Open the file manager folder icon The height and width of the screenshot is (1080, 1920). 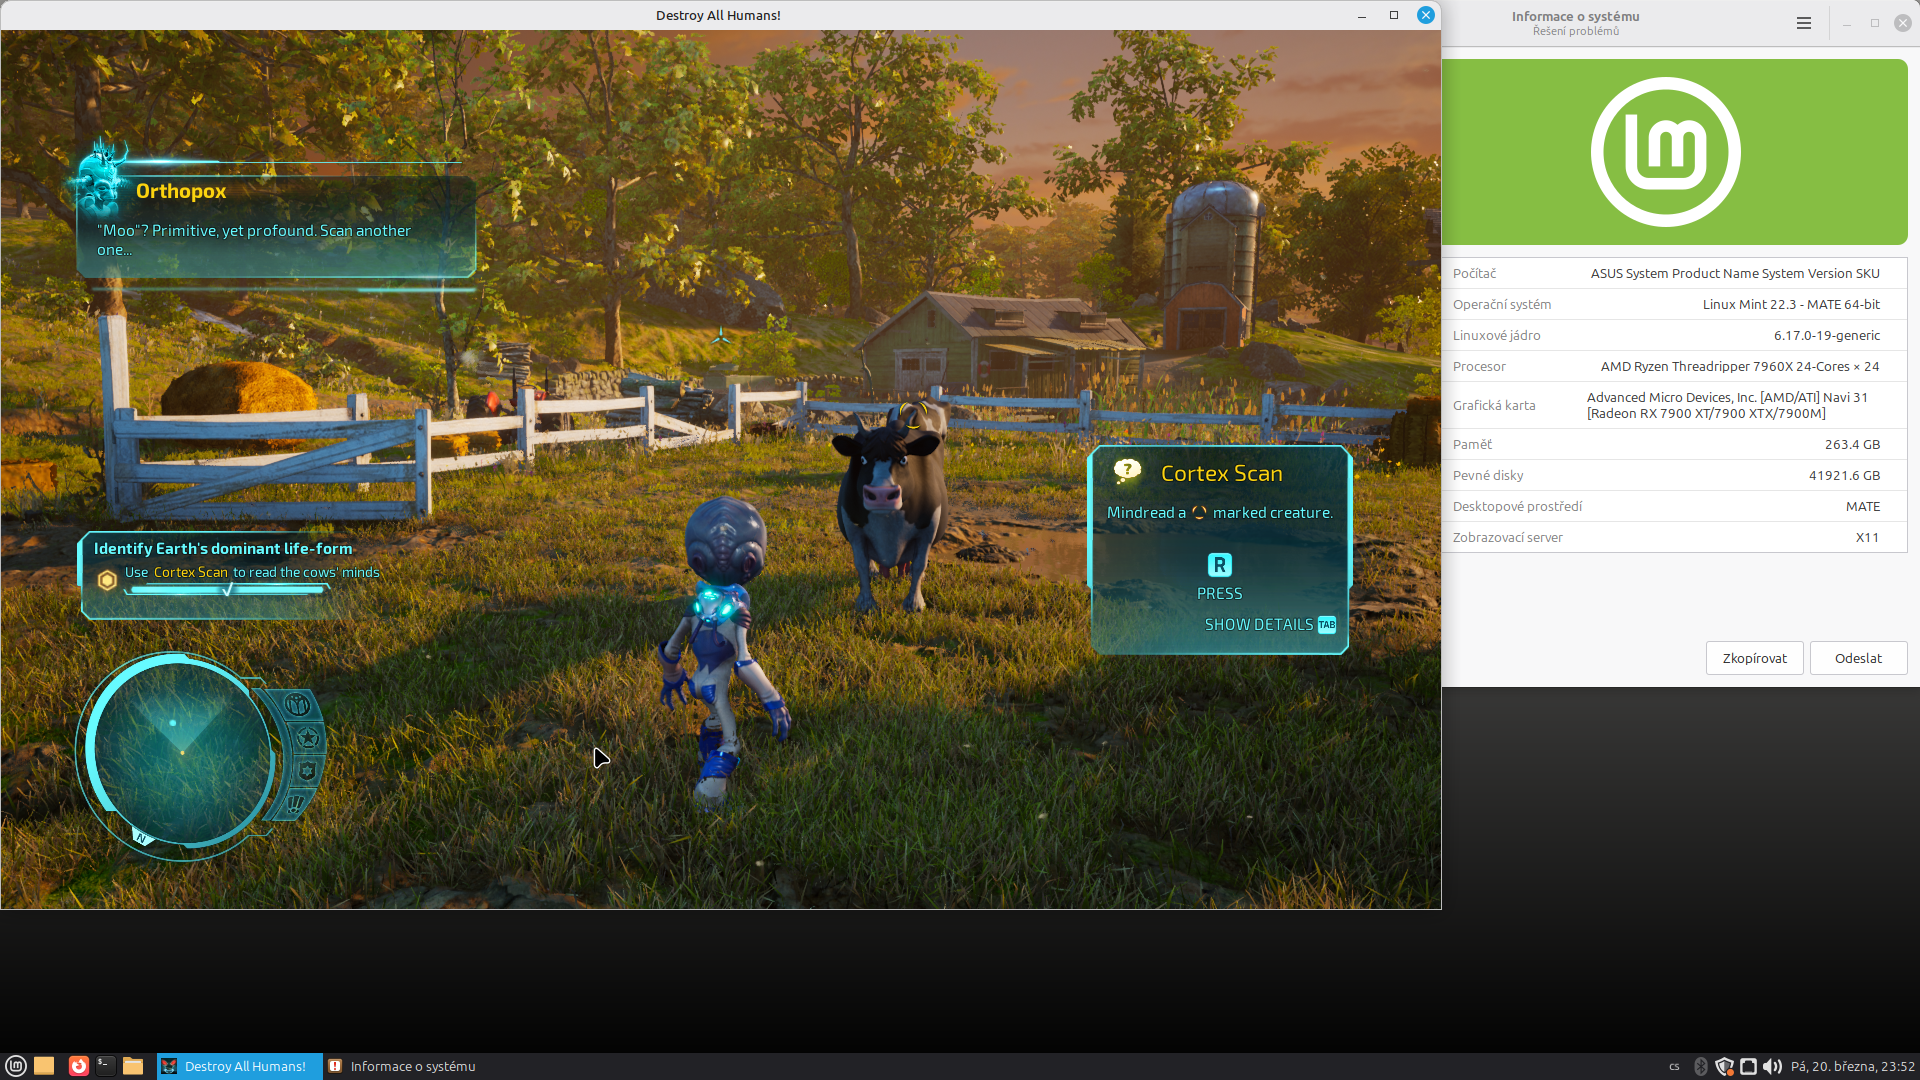(133, 1066)
